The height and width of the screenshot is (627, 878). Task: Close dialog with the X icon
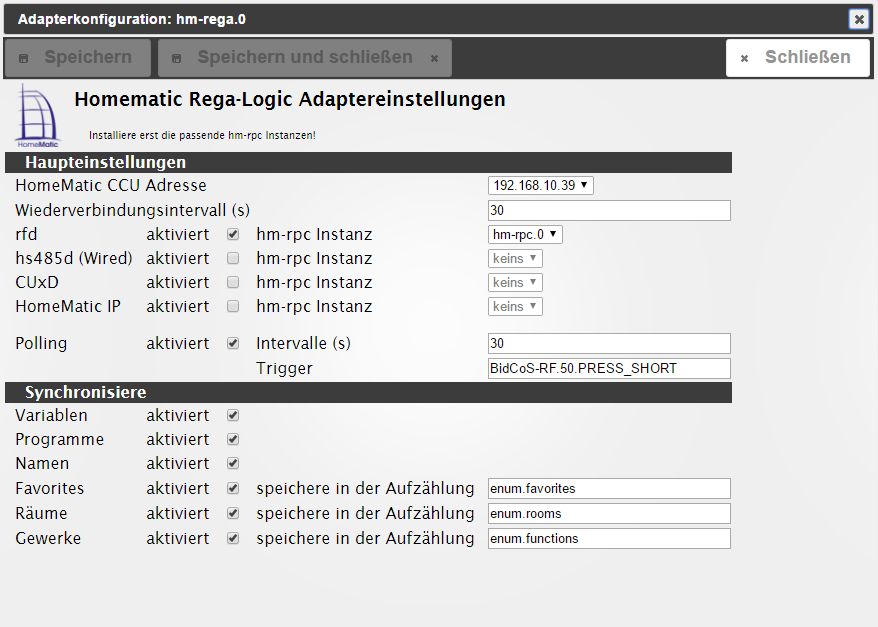858,19
